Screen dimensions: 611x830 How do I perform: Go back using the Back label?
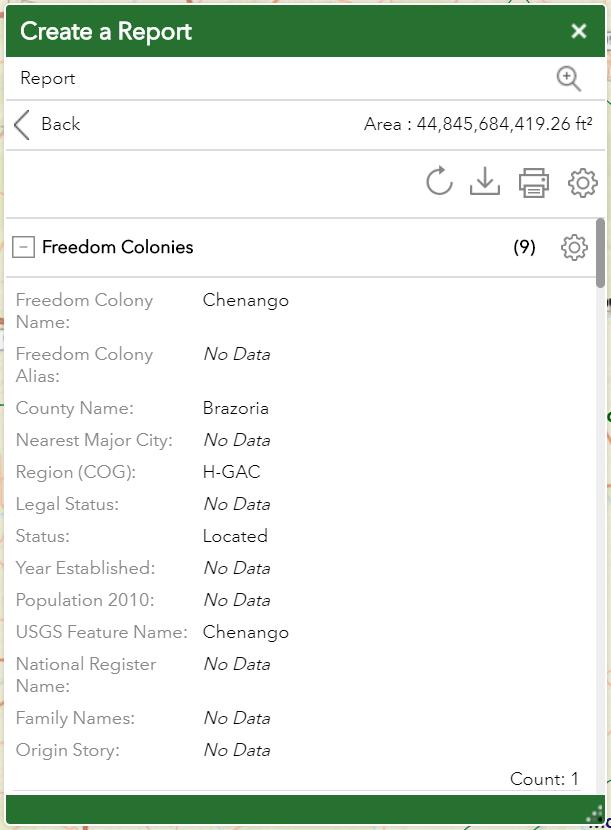[x=60, y=125]
